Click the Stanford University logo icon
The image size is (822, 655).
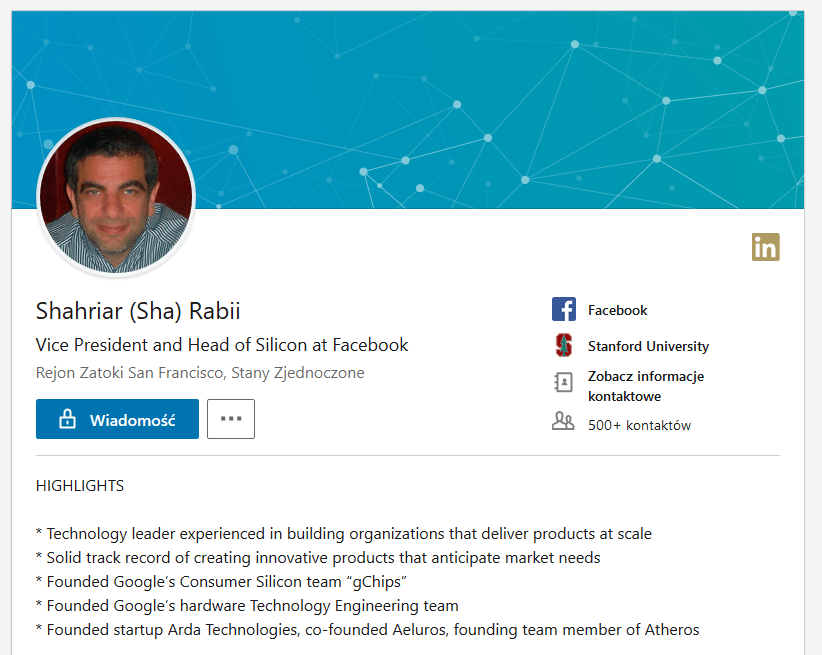click(x=564, y=346)
